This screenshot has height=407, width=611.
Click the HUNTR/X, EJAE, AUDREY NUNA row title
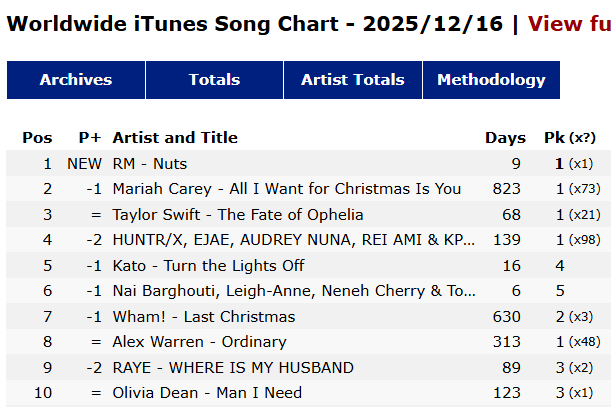294,240
